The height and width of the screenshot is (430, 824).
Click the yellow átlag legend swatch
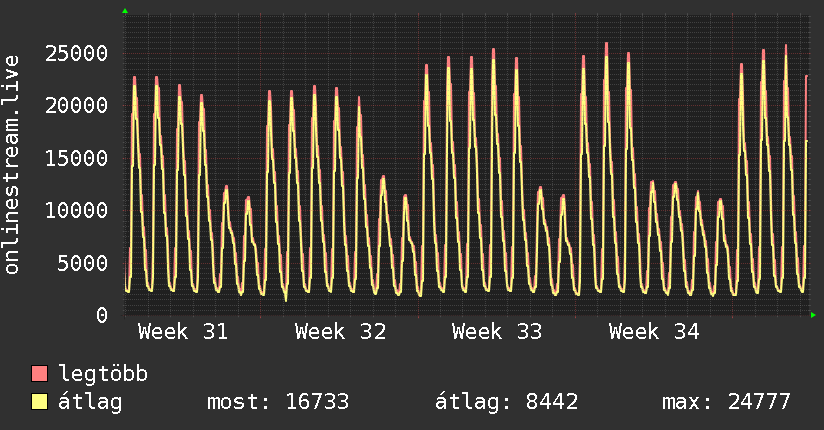pyautogui.click(x=39, y=402)
